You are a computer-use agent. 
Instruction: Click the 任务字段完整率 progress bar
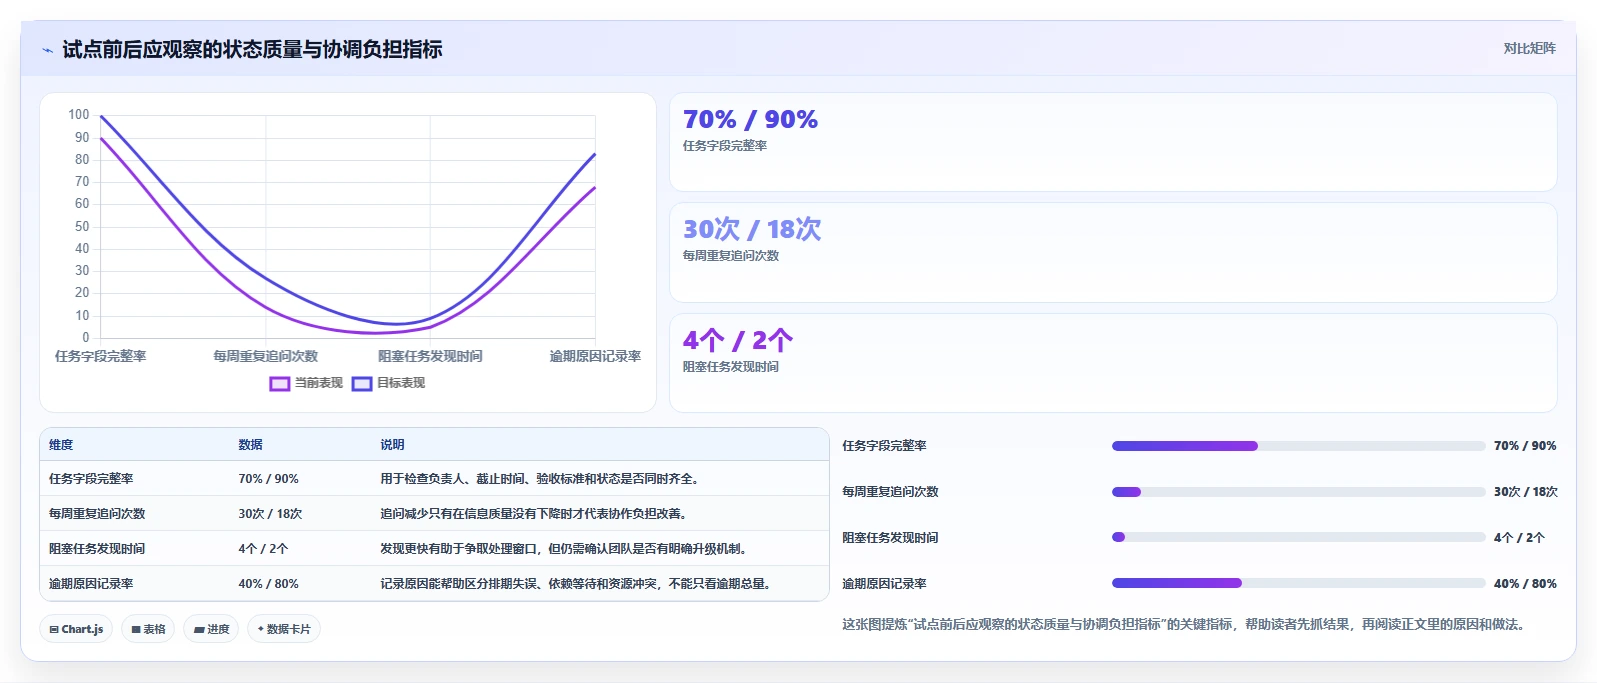pyautogui.click(x=1298, y=446)
